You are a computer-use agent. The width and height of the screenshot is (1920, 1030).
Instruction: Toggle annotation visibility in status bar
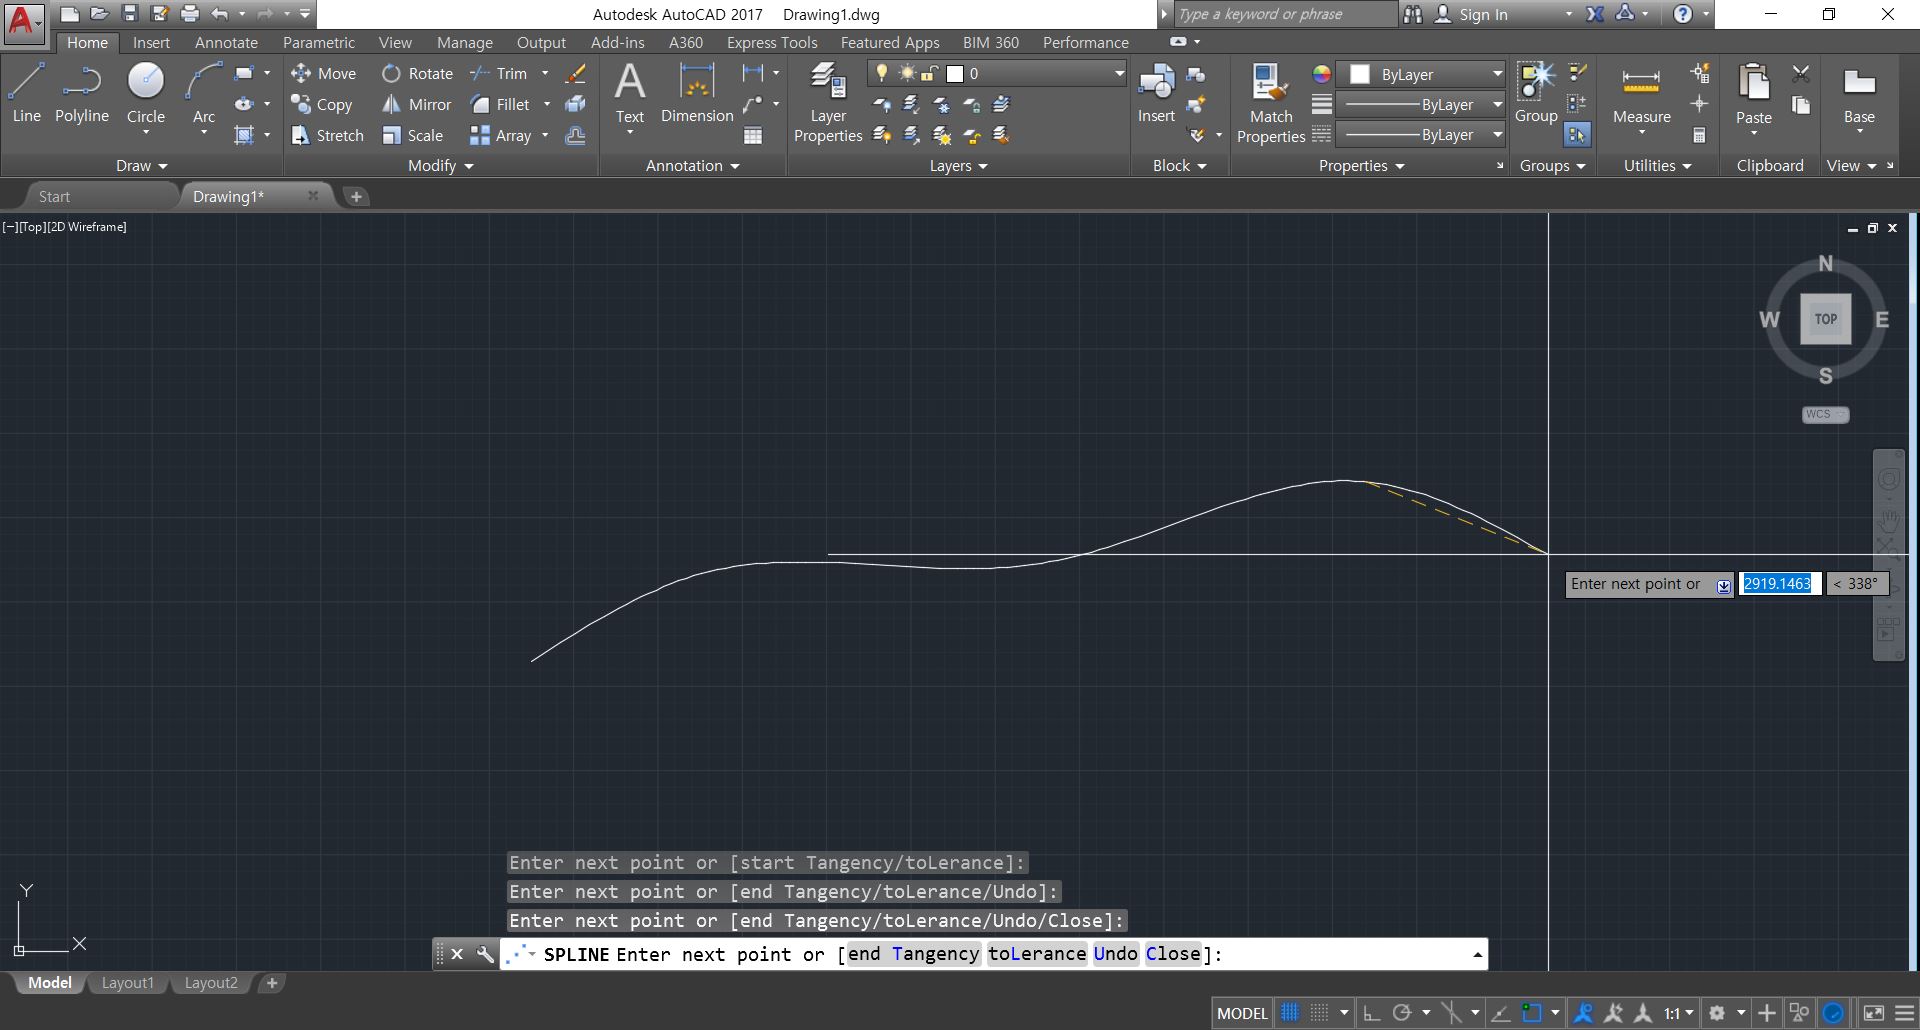point(1583,1013)
